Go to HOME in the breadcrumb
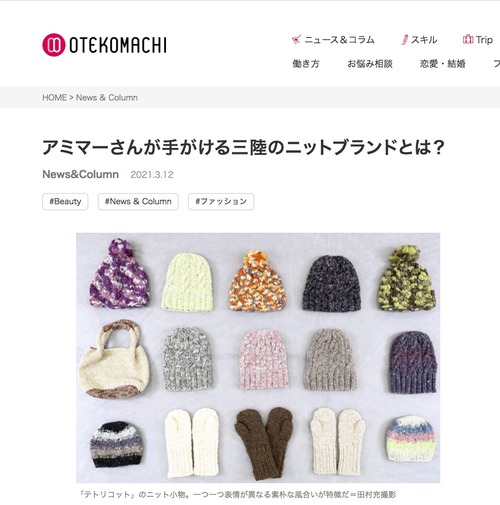This screenshot has height=505, width=500. coord(54,97)
